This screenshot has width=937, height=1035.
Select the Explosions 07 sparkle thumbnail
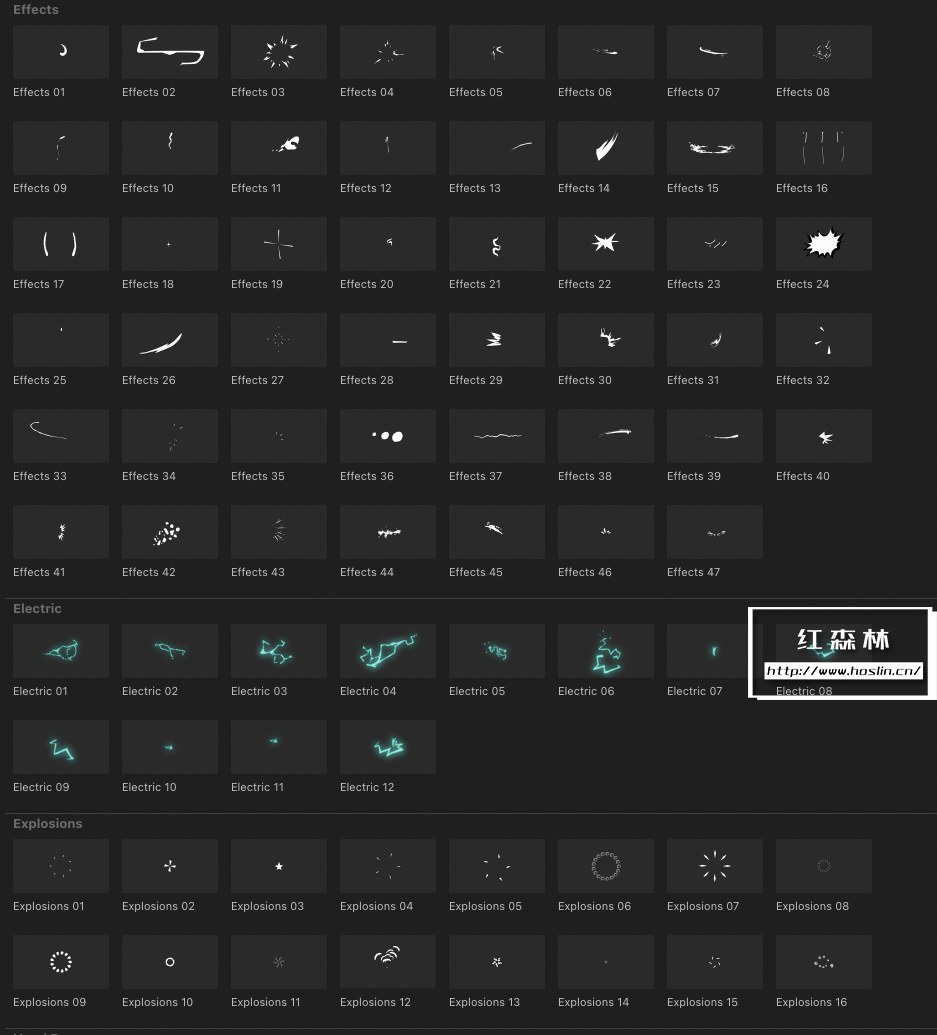point(715,866)
